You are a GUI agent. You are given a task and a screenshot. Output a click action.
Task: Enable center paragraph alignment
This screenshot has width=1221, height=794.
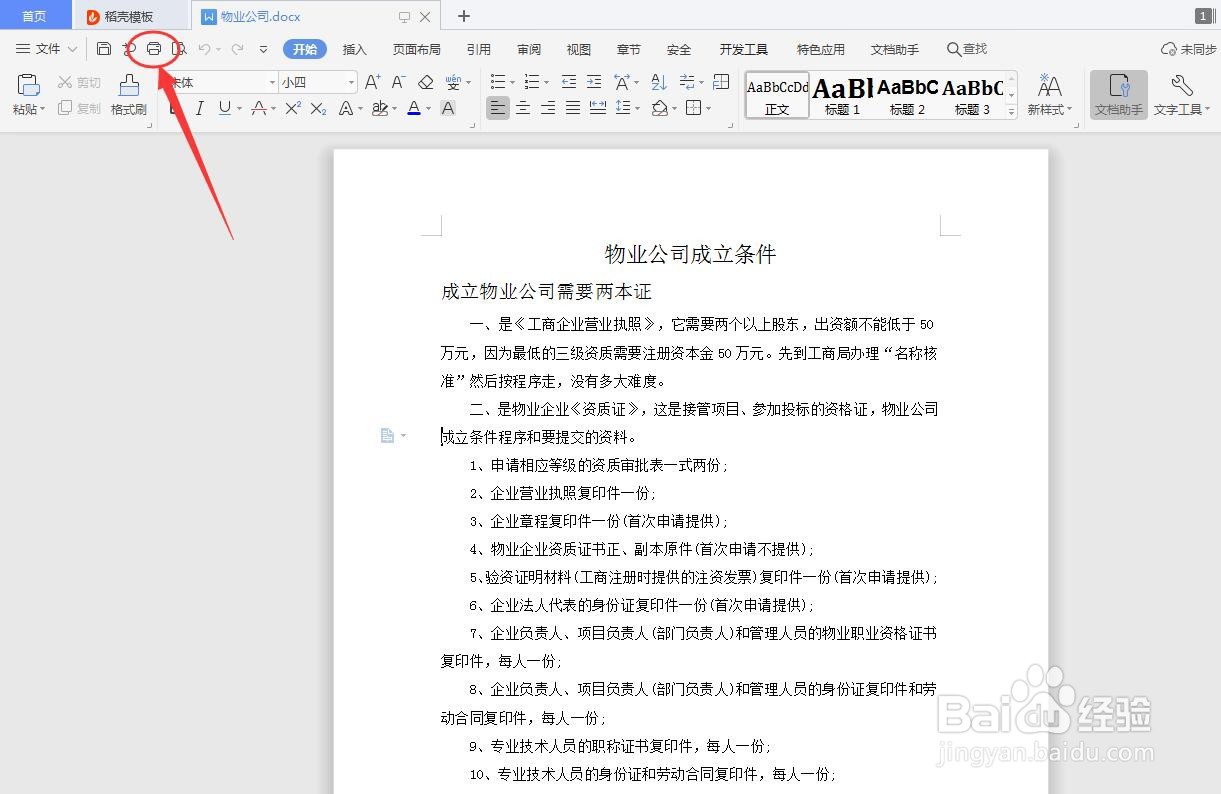522,108
